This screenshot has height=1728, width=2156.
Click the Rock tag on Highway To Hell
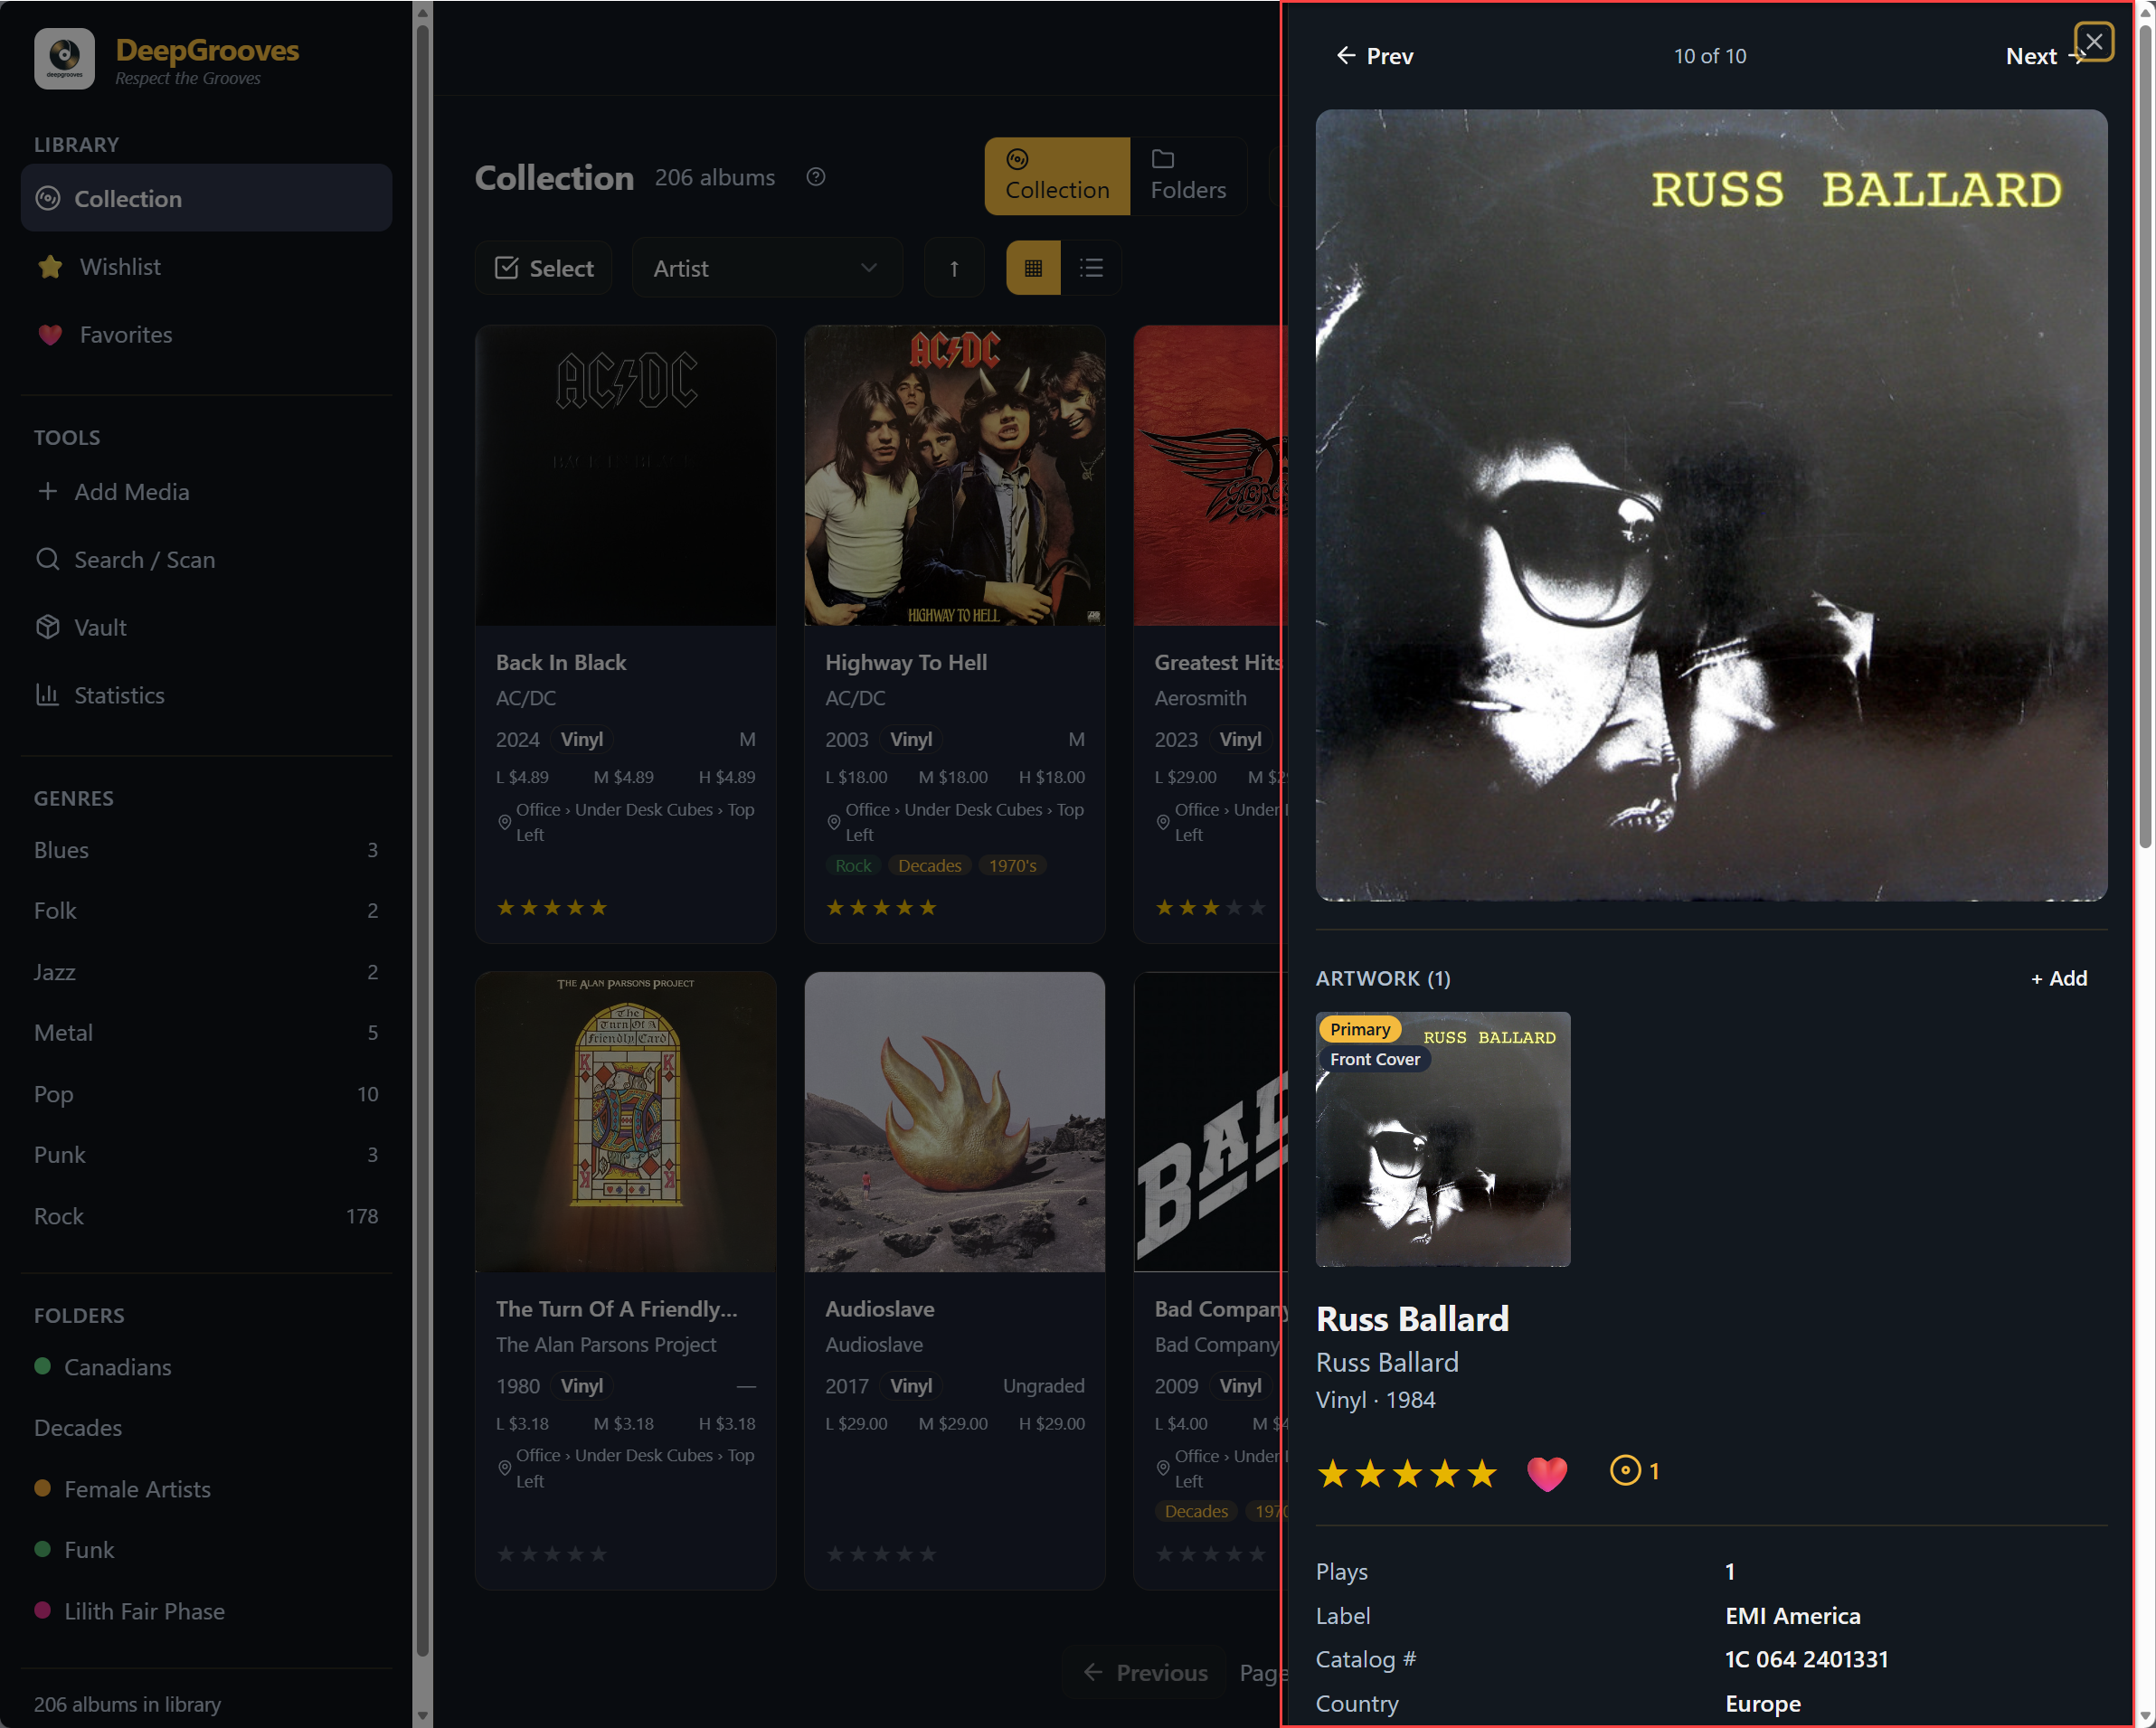[x=853, y=865]
